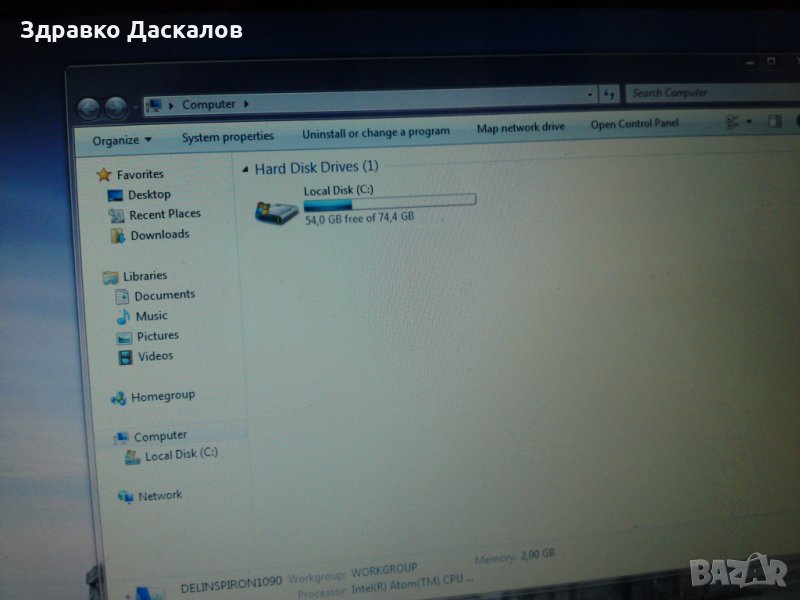The image size is (800, 600).
Task: Open the Organize dropdown menu
Action: pyautogui.click(x=122, y=140)
